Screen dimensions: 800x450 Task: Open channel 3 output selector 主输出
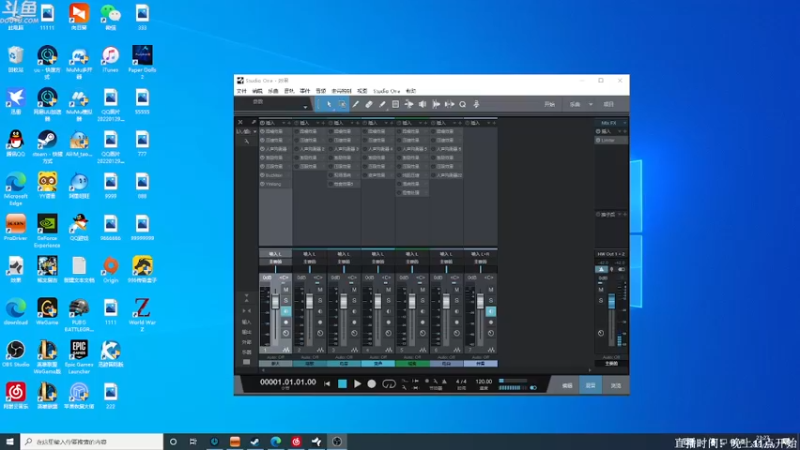coord(343,262)
